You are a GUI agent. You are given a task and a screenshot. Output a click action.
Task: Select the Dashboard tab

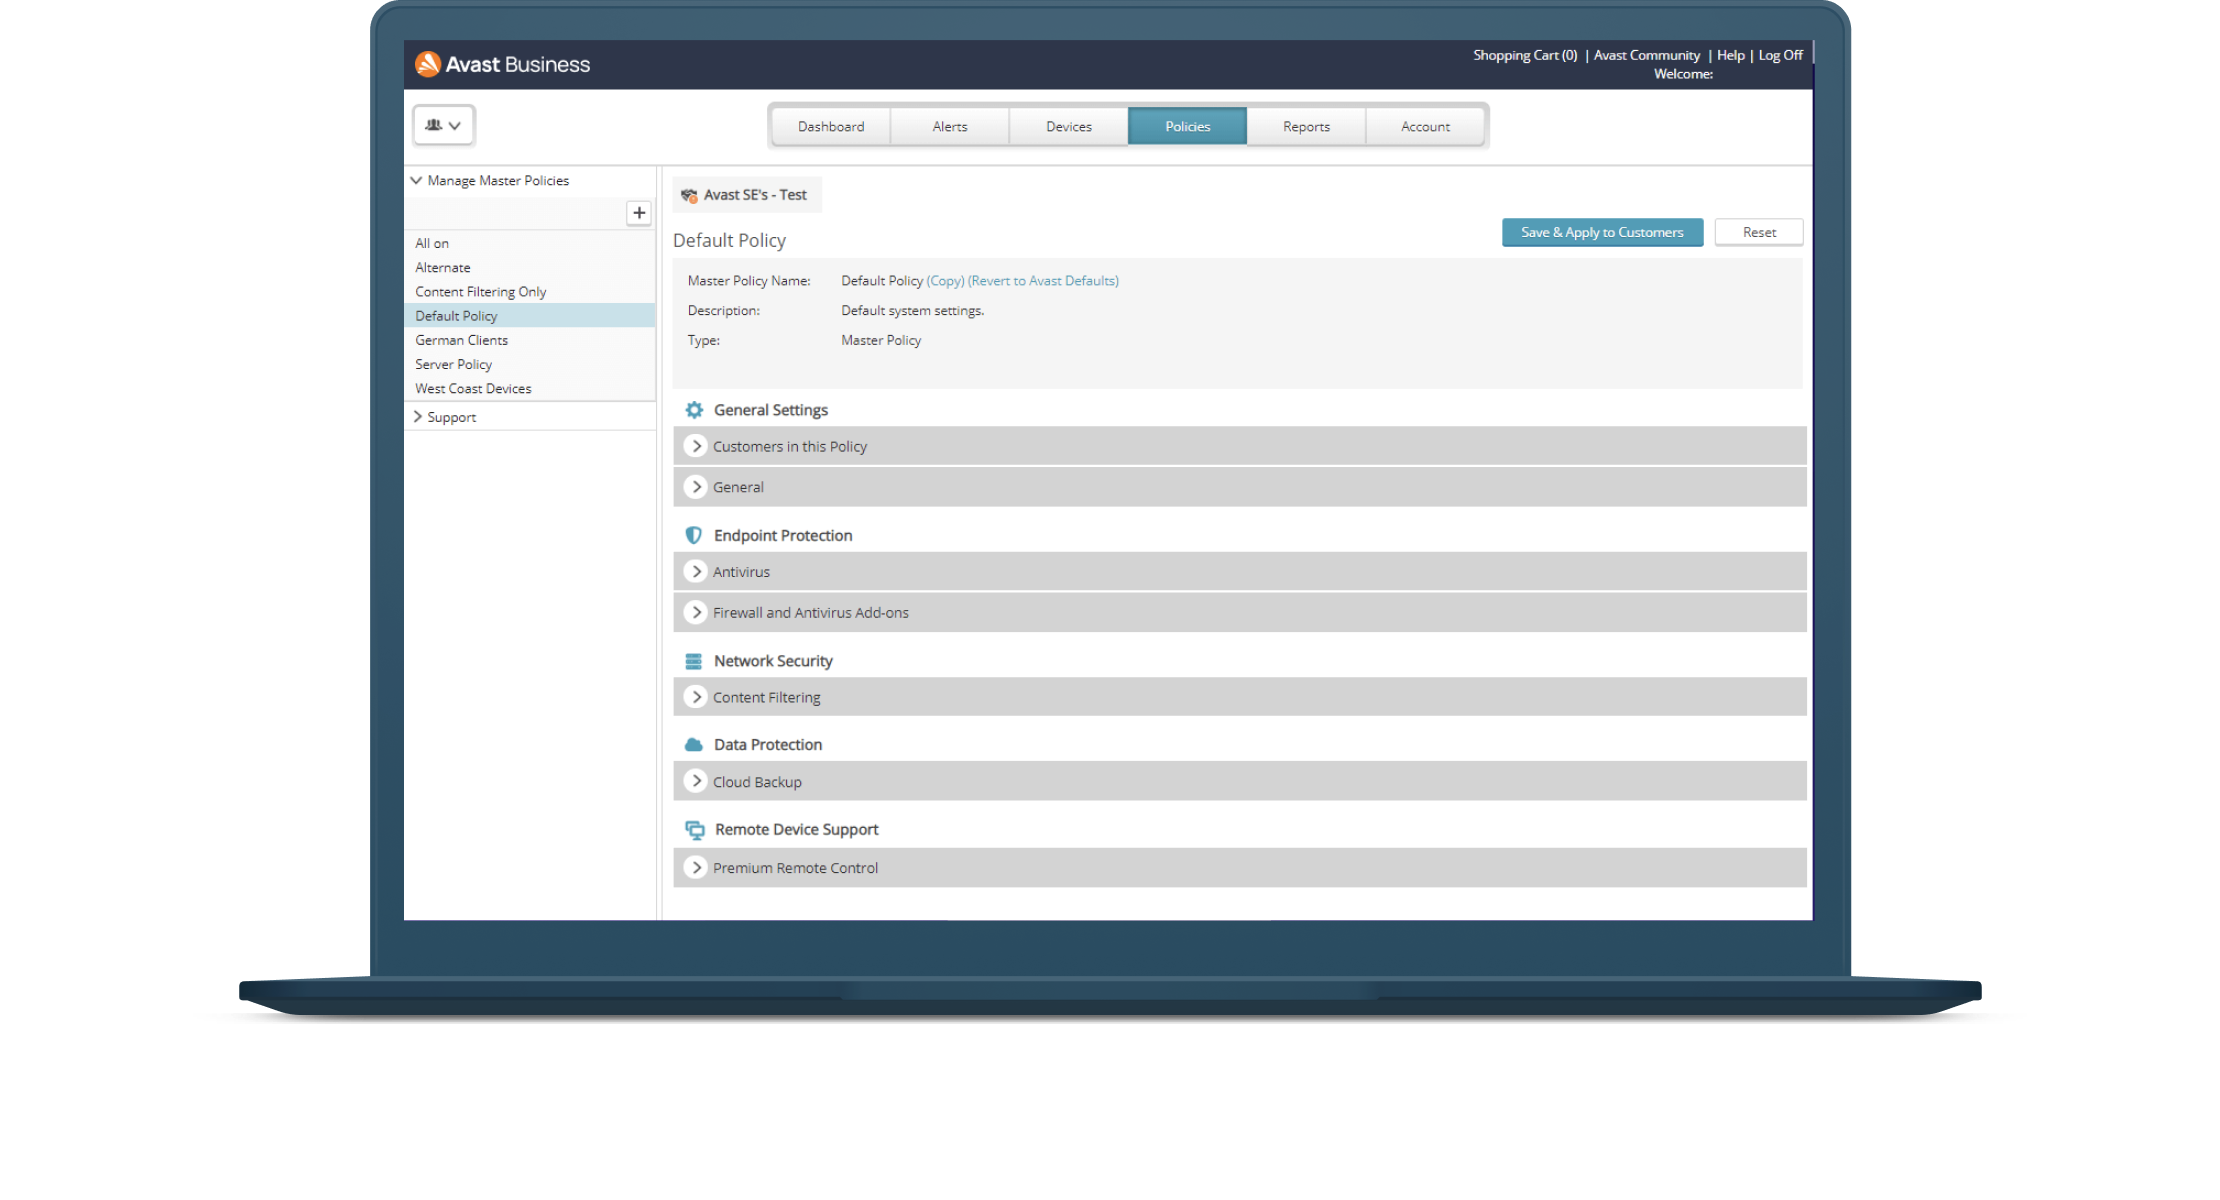click(x=829, y=126)
